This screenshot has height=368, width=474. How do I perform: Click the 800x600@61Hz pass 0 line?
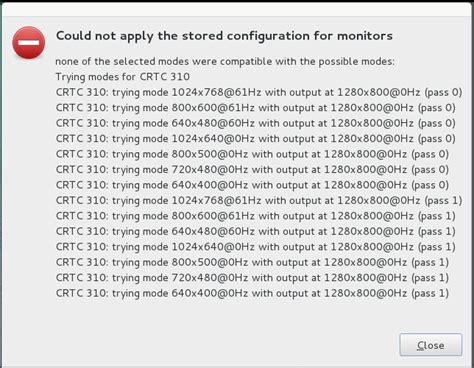pos(256,108)
